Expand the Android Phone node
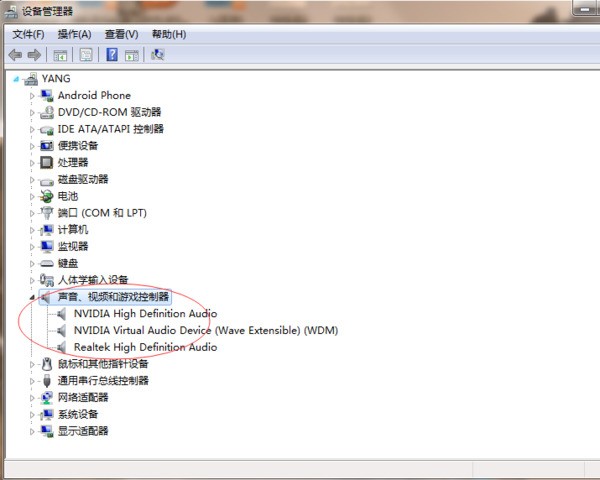Screen dimensions: 600x480 coord(32,96)
